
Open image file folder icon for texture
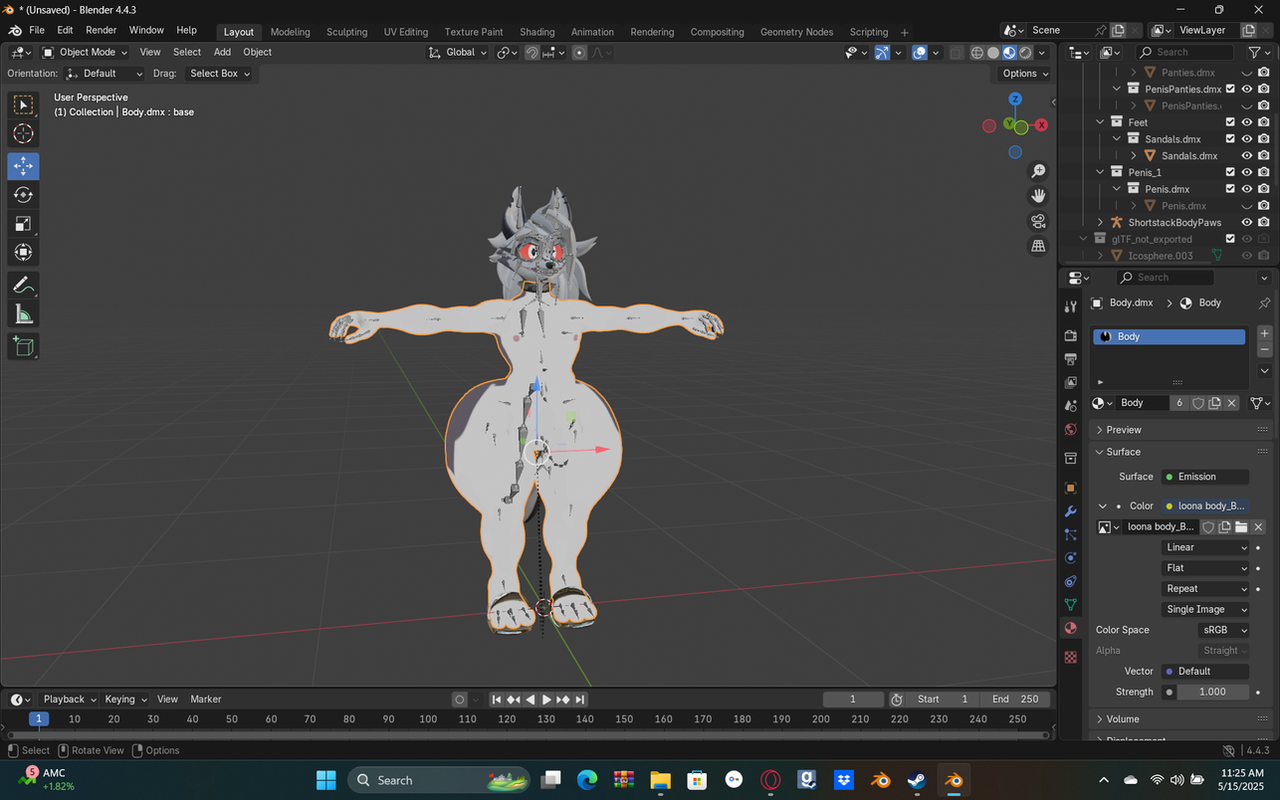[x=1241, y=527]
